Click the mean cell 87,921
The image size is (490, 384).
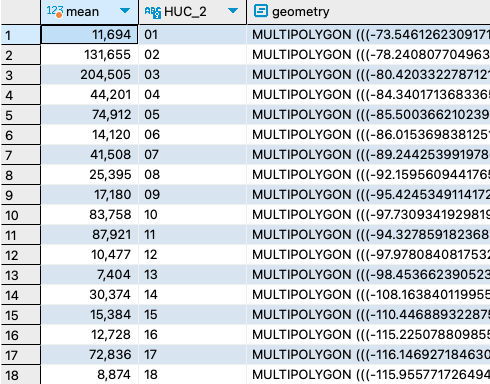tap(89, 235)
